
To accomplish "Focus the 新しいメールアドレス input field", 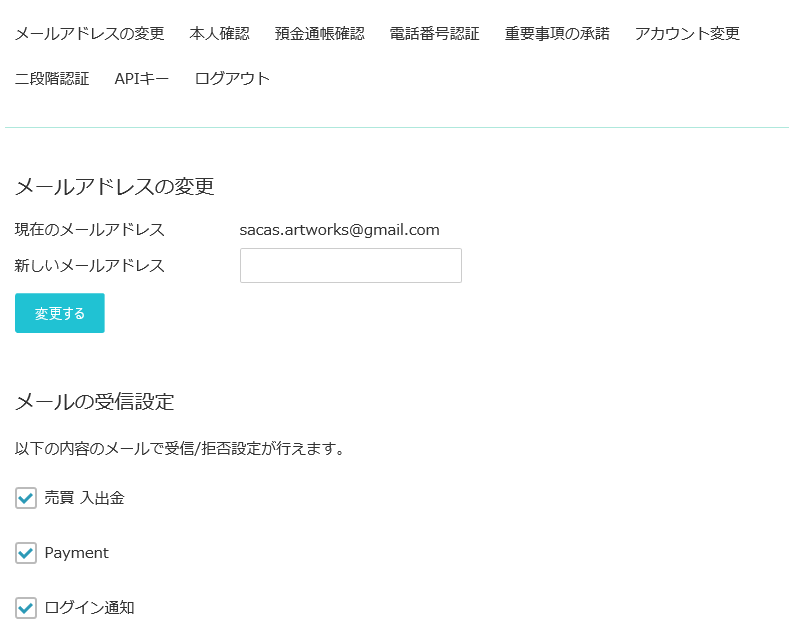I will (x=350, y=266).
